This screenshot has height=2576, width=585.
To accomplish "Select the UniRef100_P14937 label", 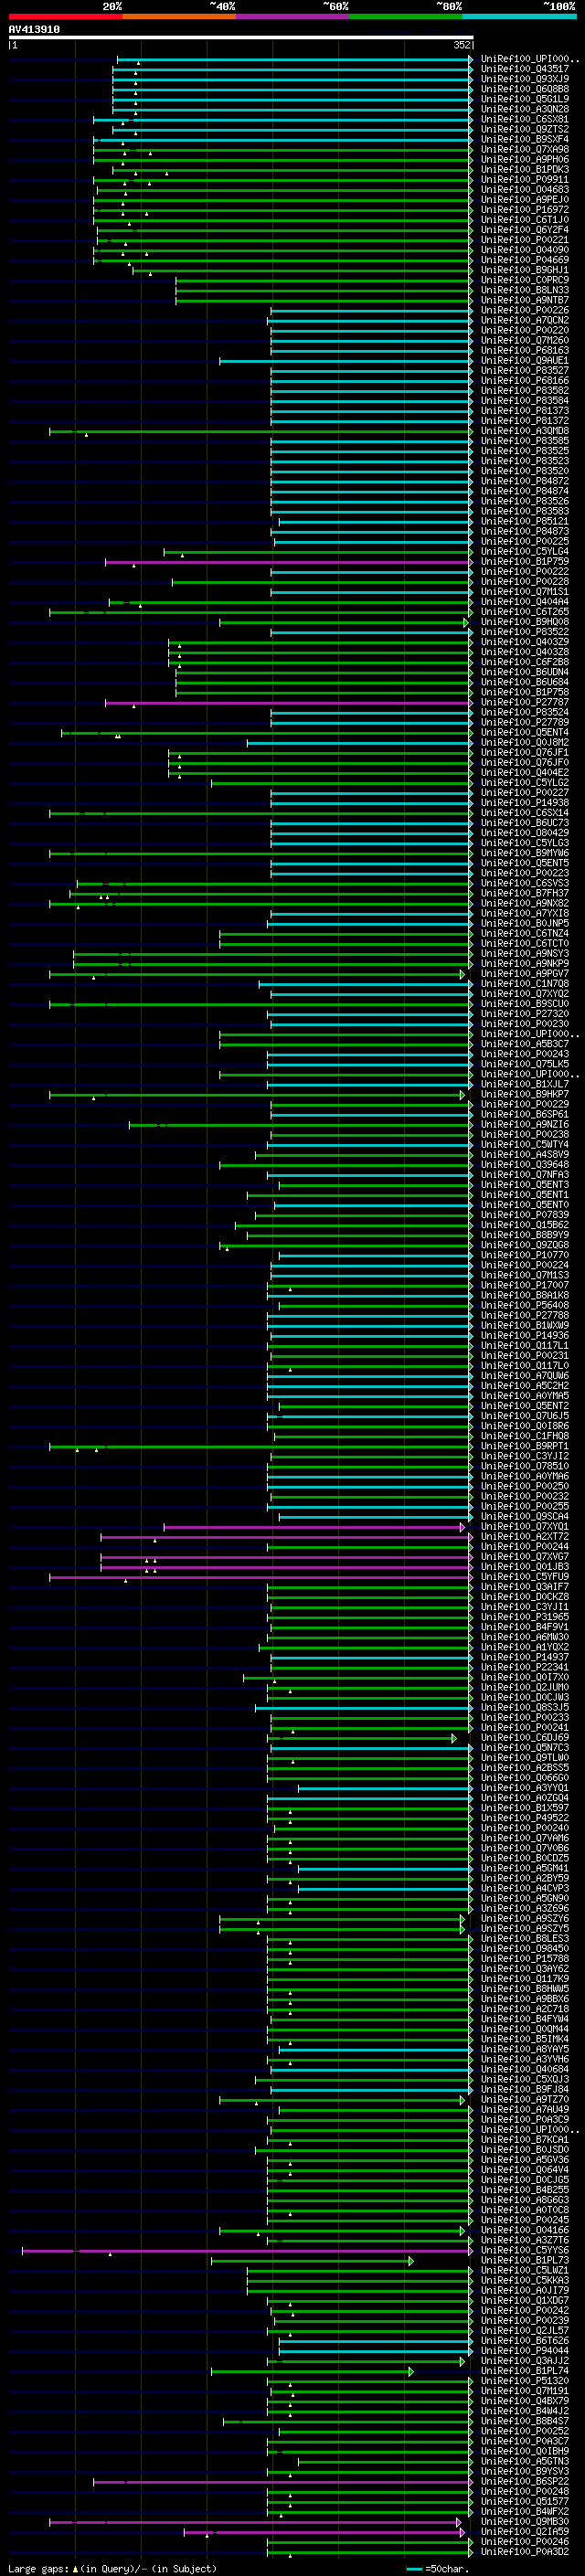I will tap(524, 1657).
